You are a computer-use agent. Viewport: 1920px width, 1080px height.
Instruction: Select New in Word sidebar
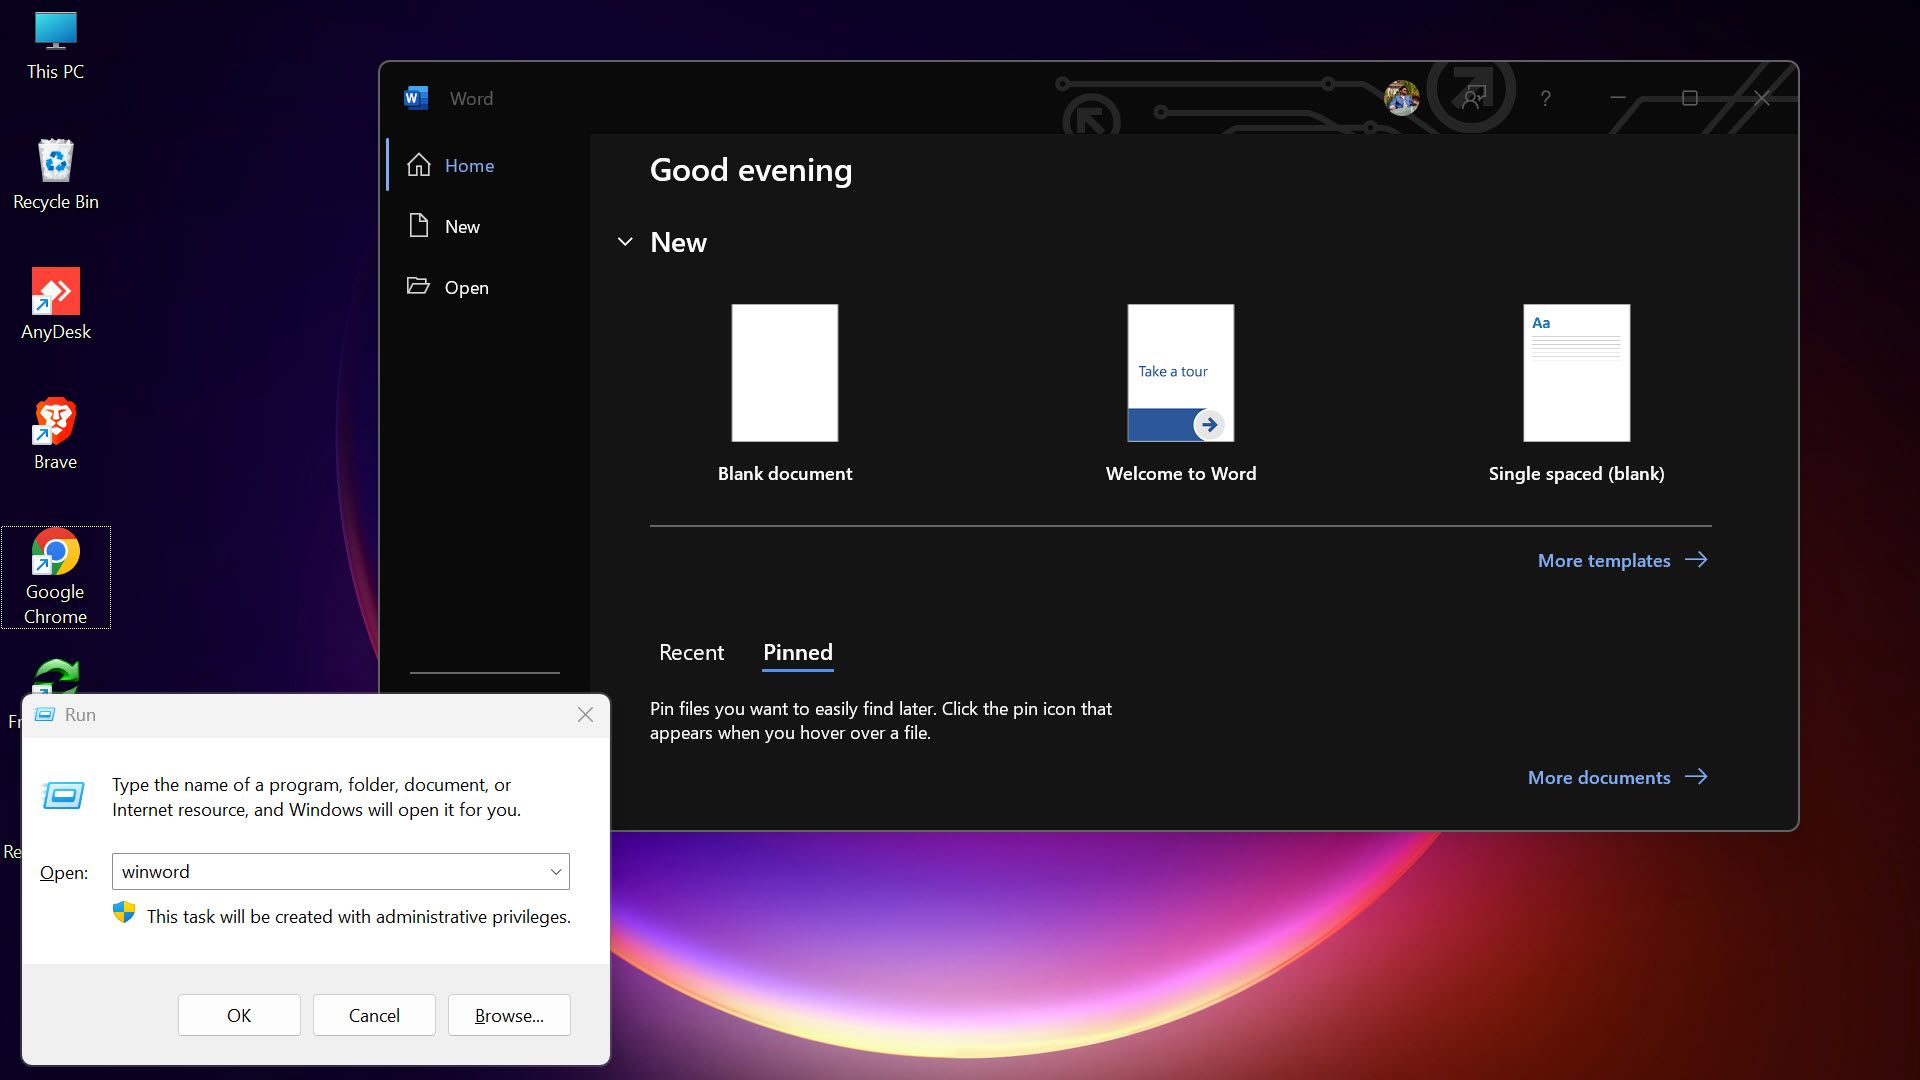pos(487,226)
